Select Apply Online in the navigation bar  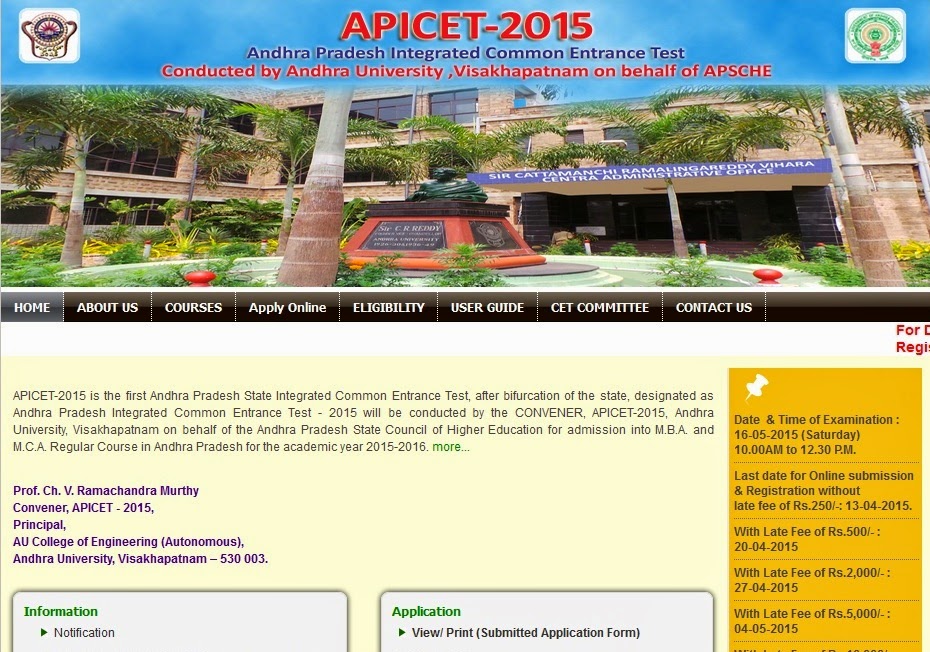tap(288, 307)
